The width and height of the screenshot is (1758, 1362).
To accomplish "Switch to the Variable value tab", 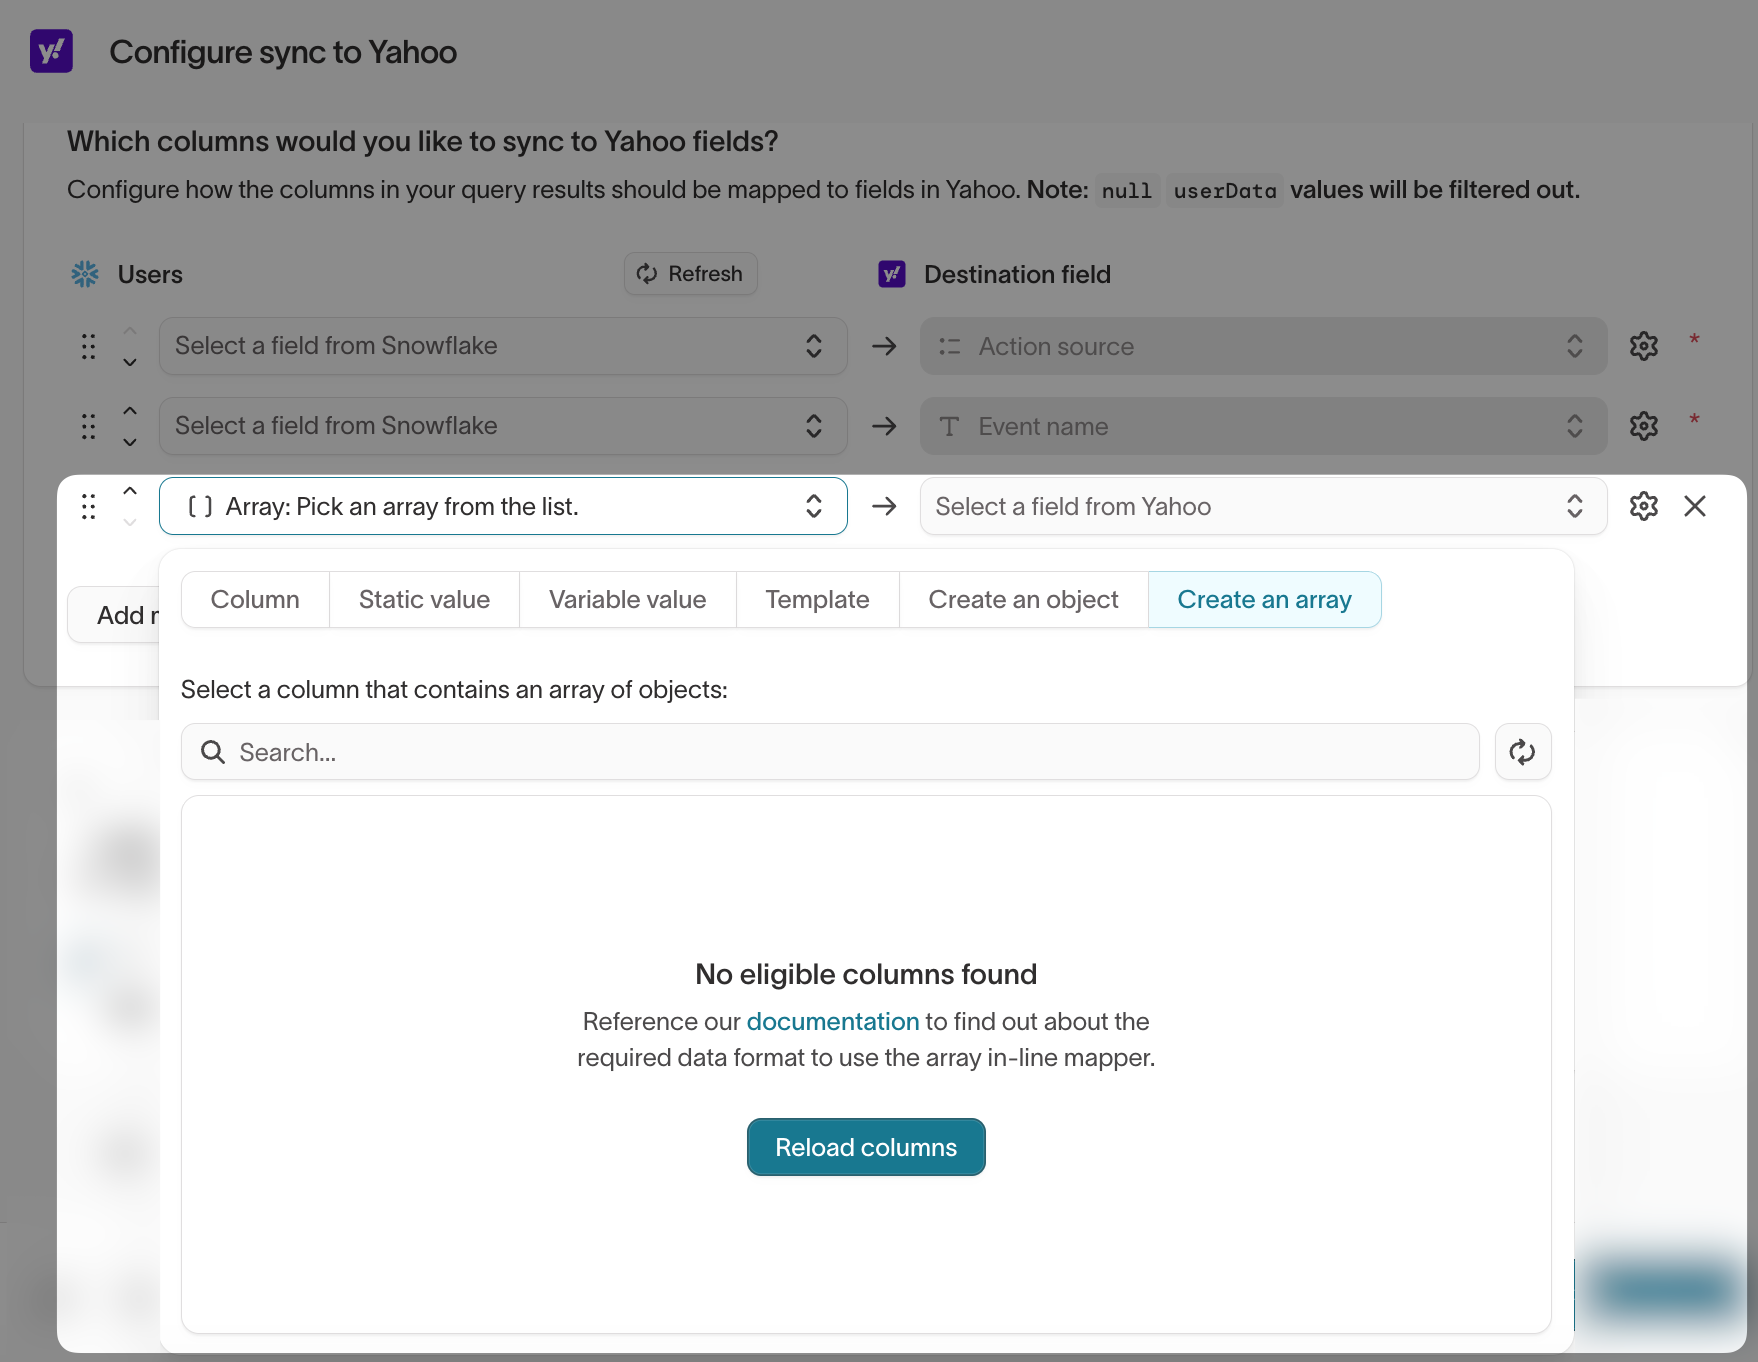I will (628, 600).
